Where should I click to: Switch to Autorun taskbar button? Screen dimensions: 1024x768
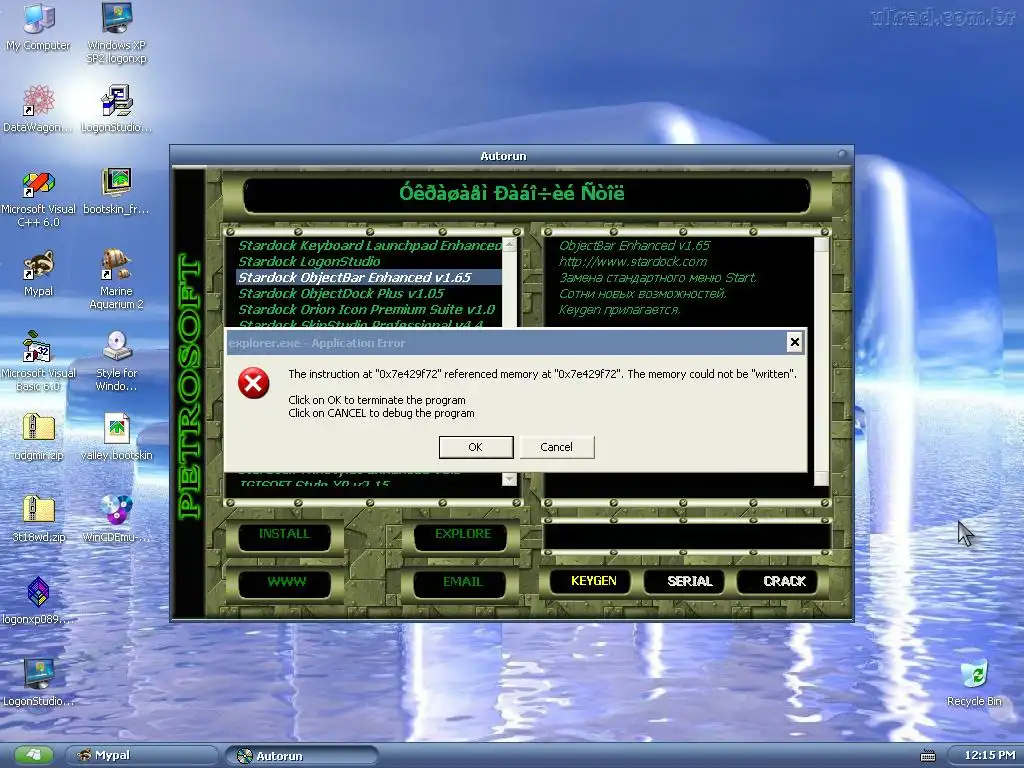pos(302,756)
